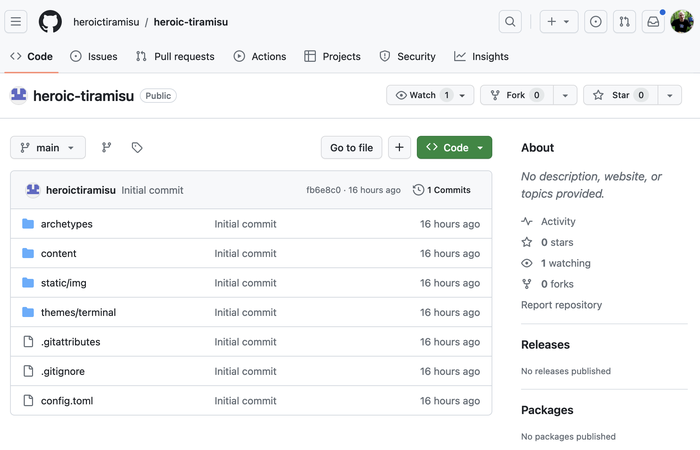Open the notifications inbox icon

[653, 21]
